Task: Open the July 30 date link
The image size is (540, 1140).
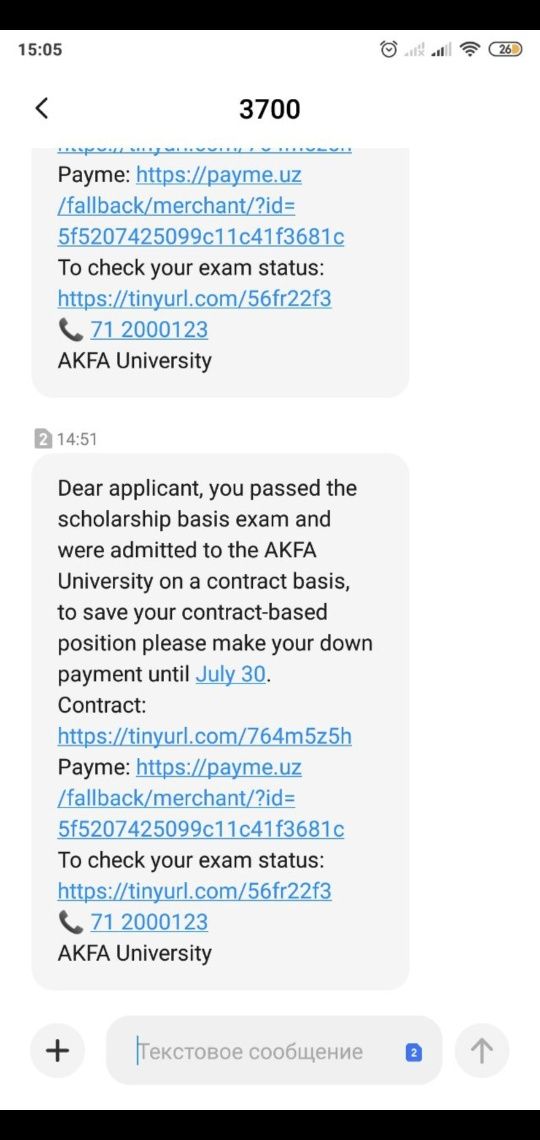Action: pyautogui.click(x=230, y=674)
